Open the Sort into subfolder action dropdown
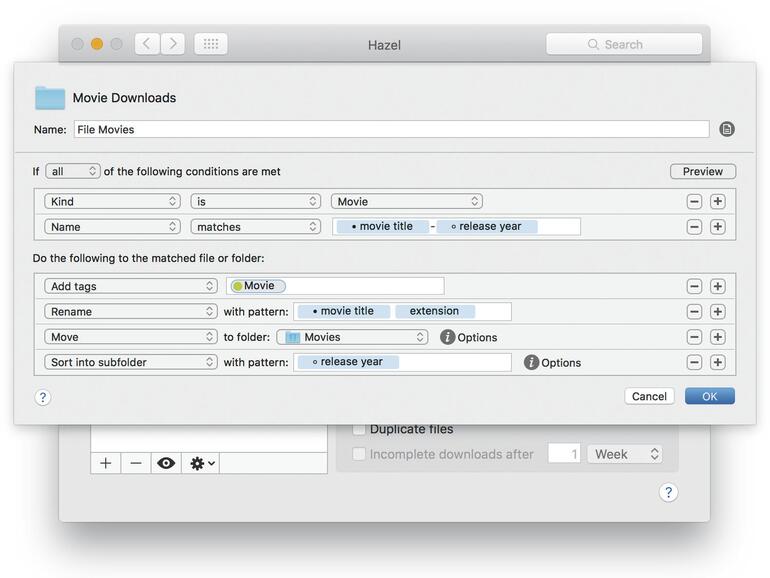770x578 pixels. [131, 362]
